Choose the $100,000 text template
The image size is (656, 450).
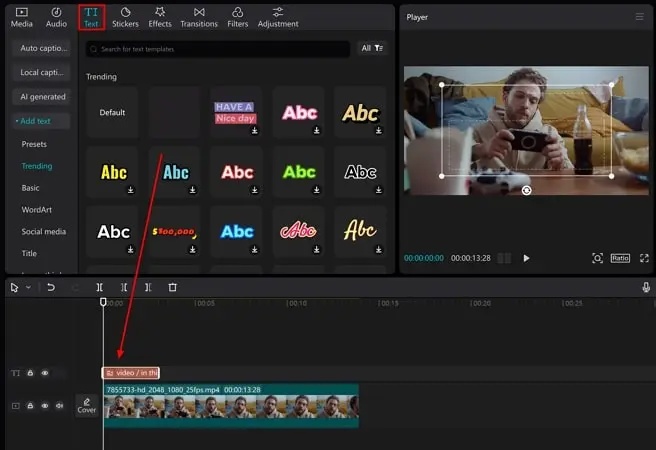pos(174,231)
